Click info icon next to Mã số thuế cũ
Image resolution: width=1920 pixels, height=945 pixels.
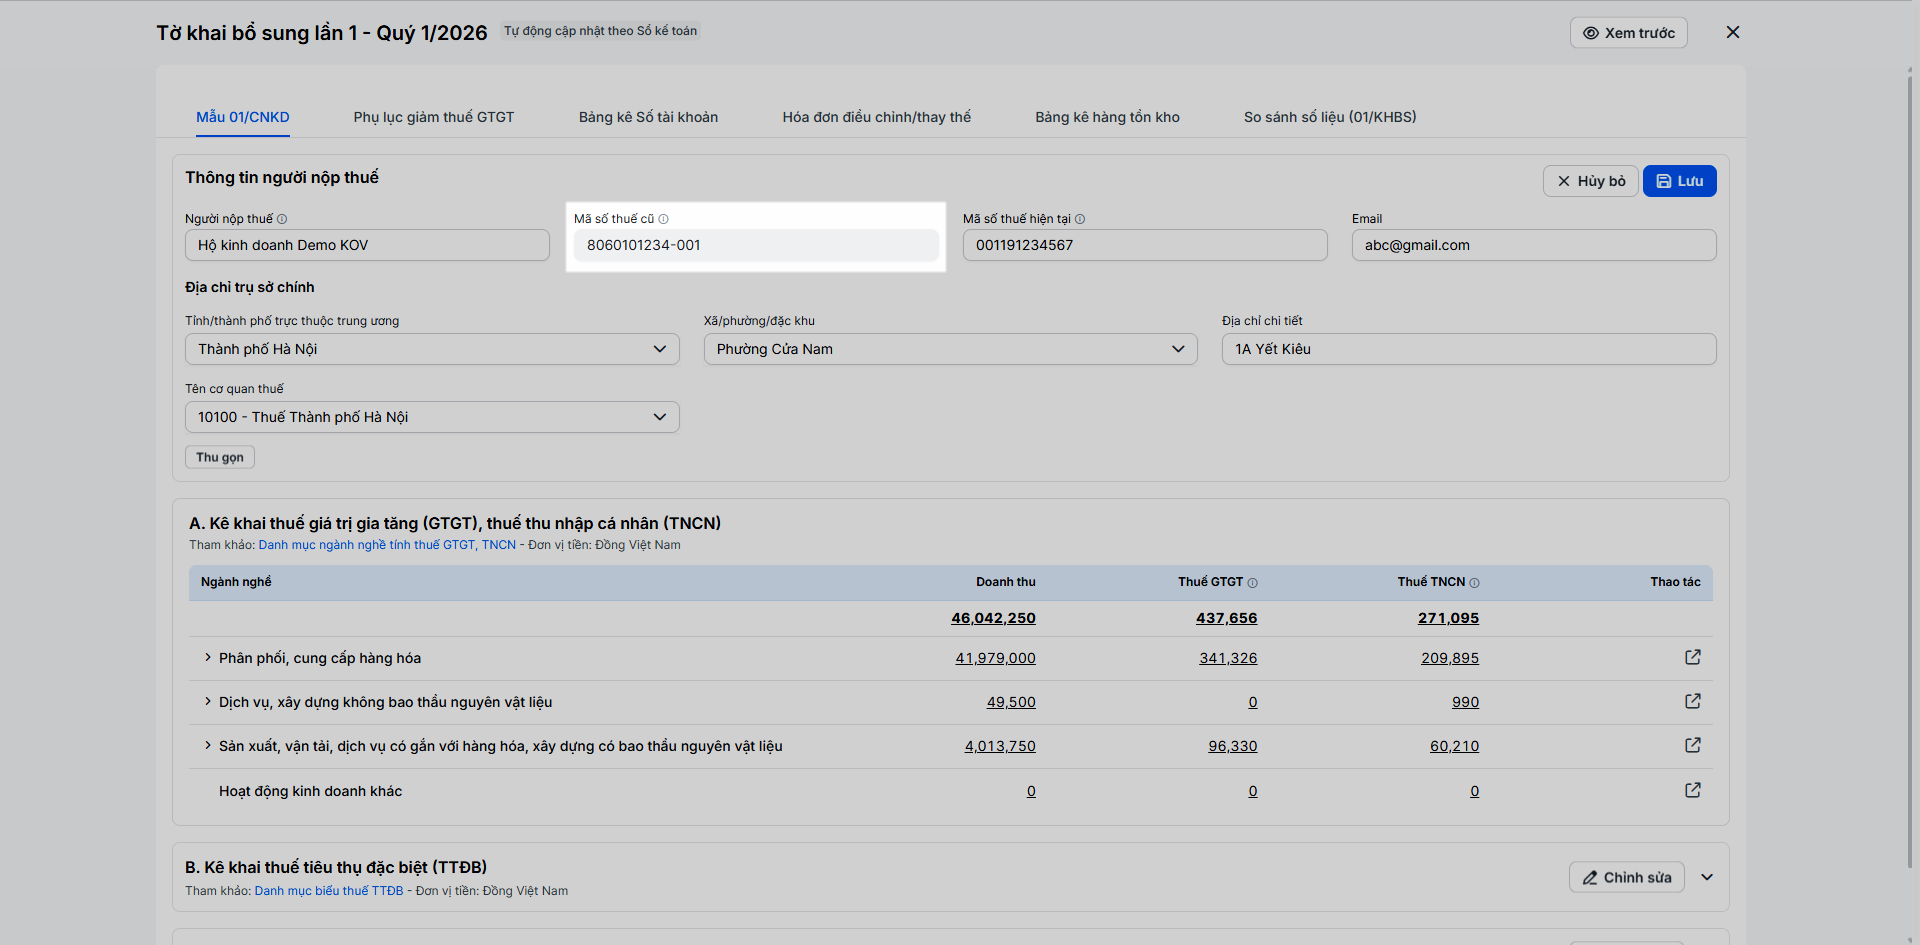click(x=663, y=219)
